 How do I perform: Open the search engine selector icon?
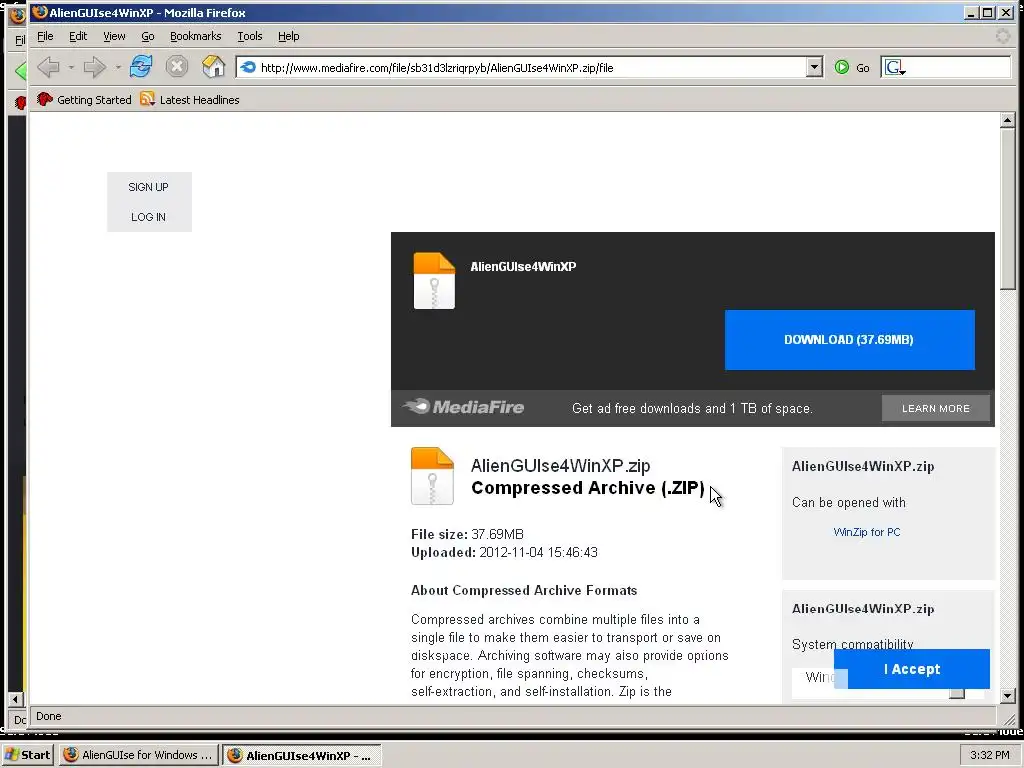(895, 67)
